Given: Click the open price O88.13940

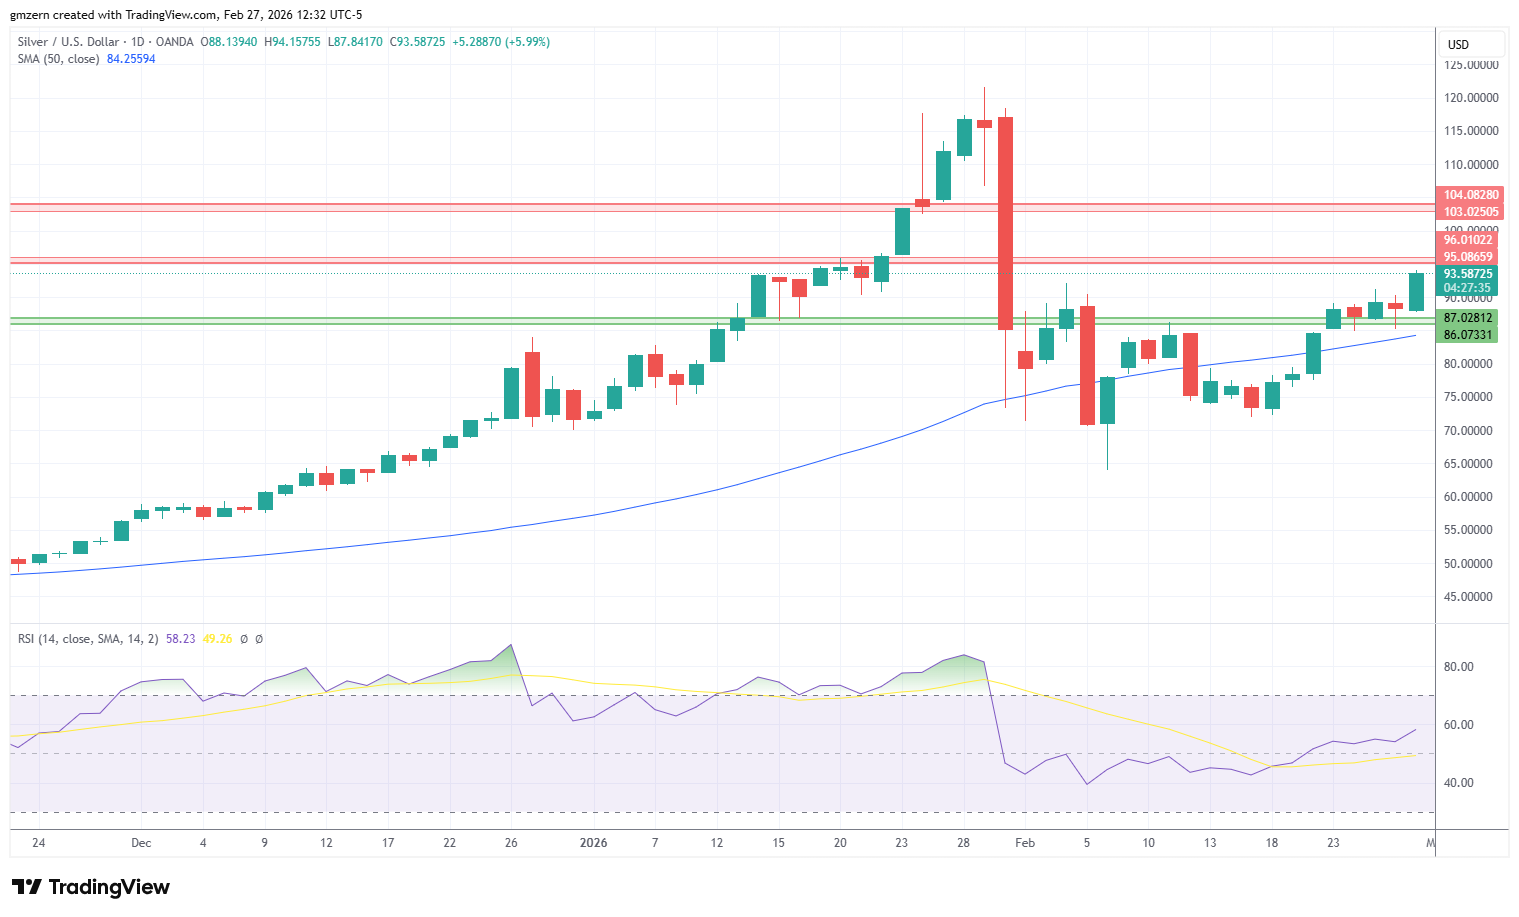Looking at the screenshot, I should click(229, 42).
